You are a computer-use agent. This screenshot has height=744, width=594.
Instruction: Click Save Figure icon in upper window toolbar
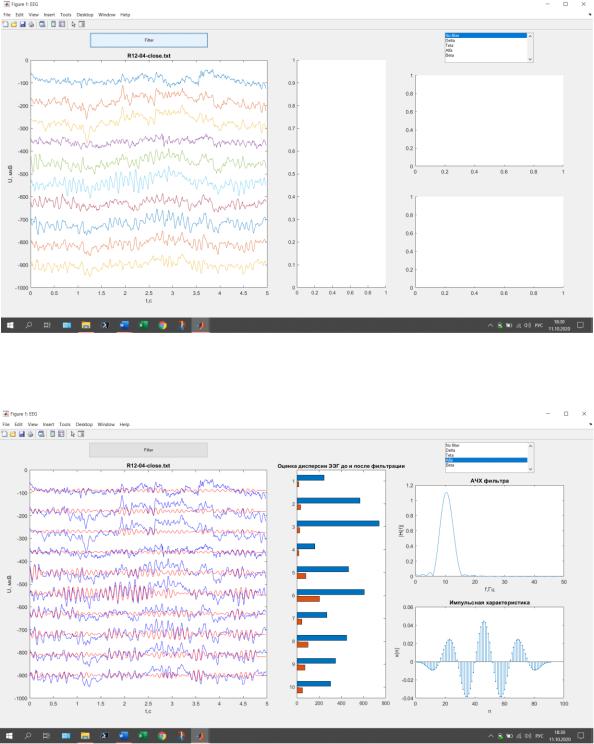pyautogui.click(x=22, y=24)
